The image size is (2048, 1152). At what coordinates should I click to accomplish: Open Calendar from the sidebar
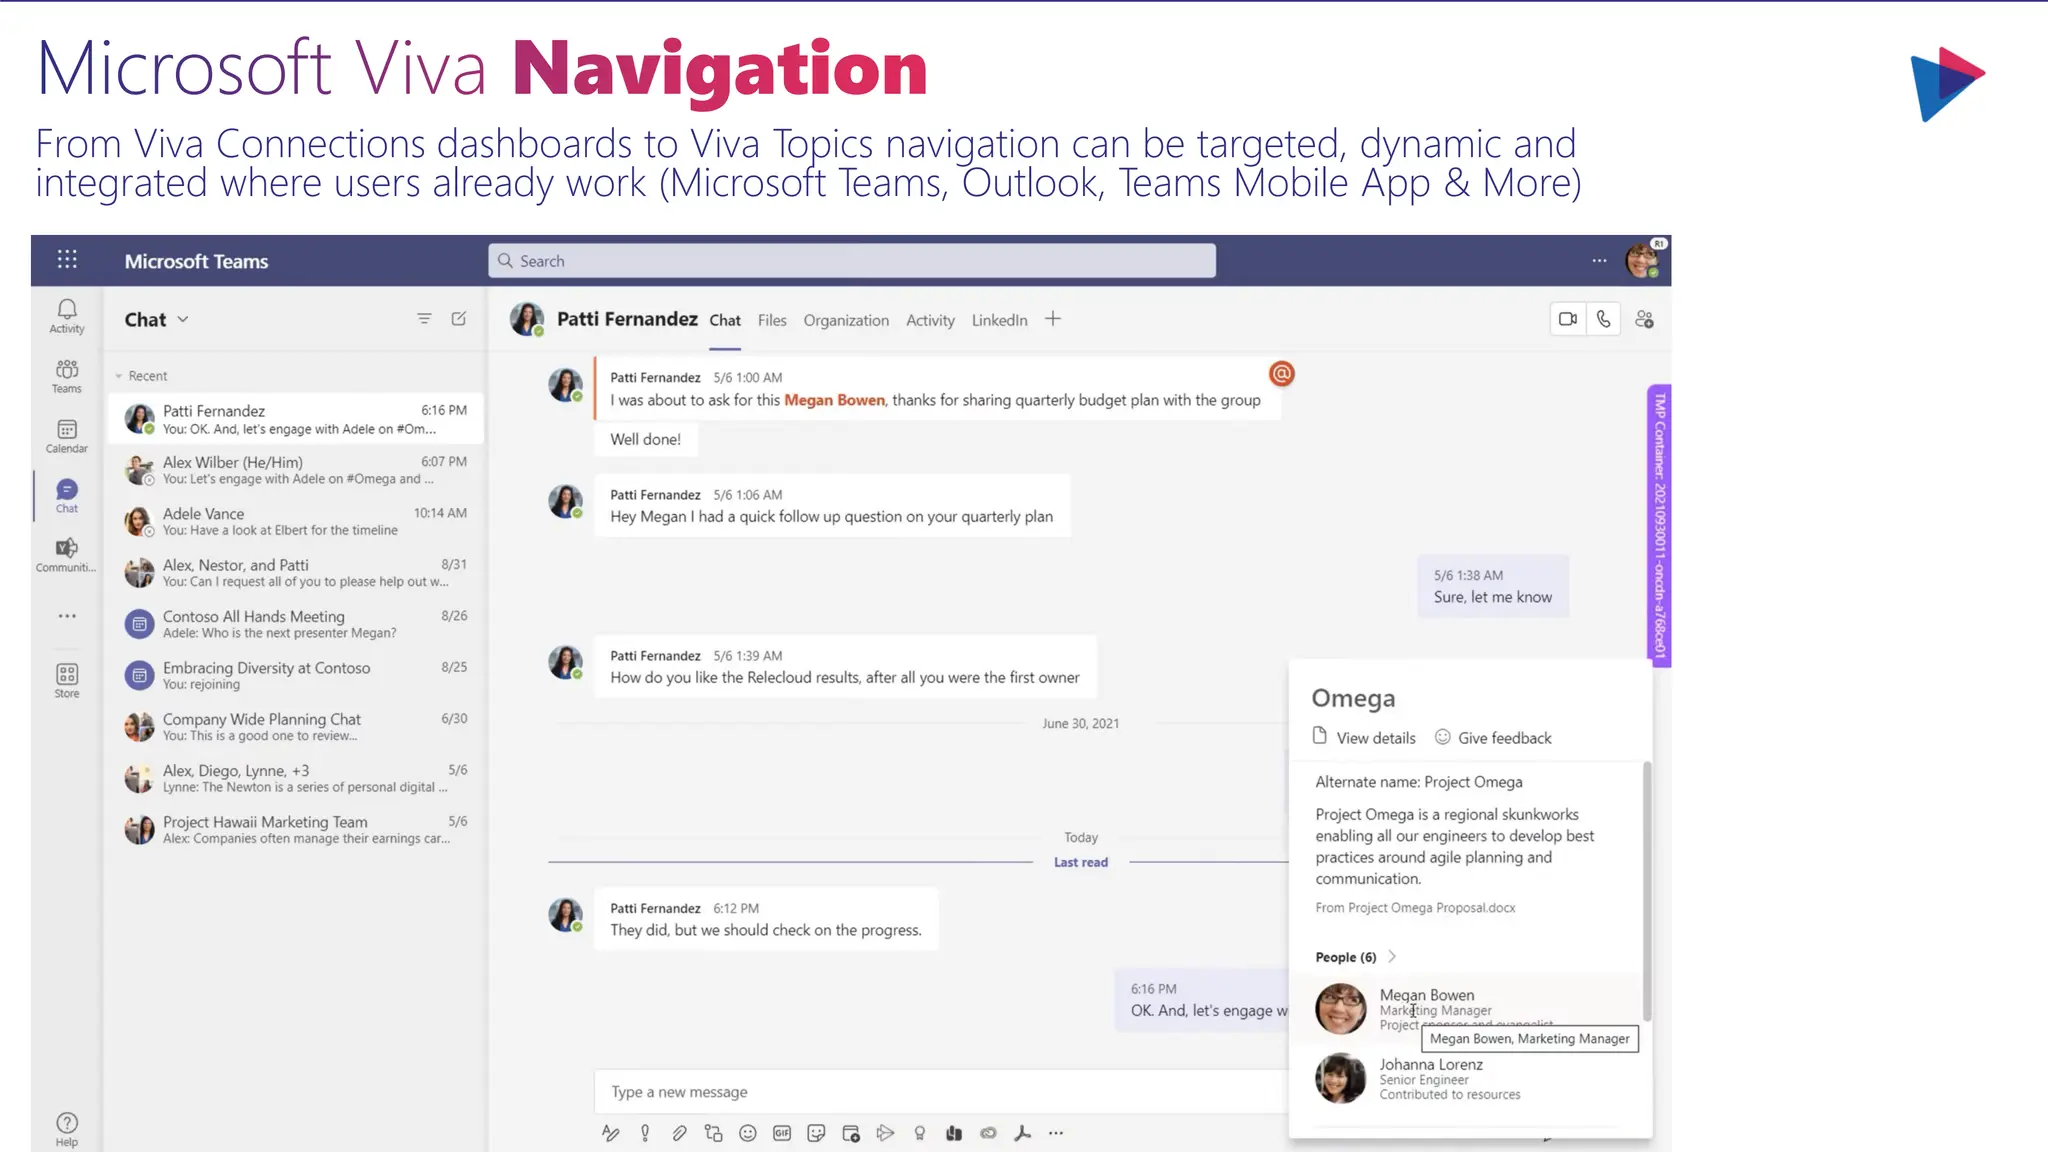click(67, 436)
